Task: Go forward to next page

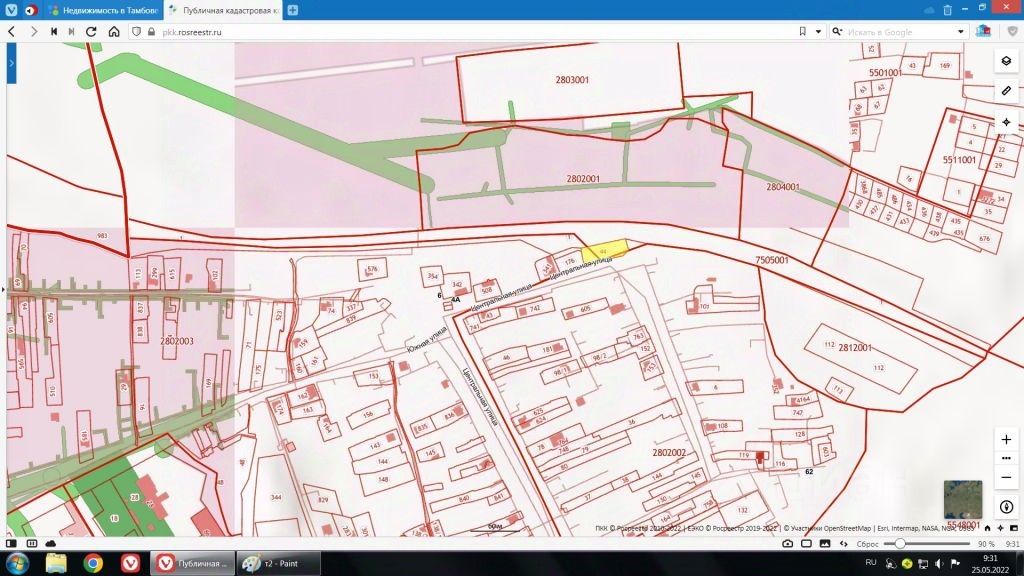Action: coord(33,31)
